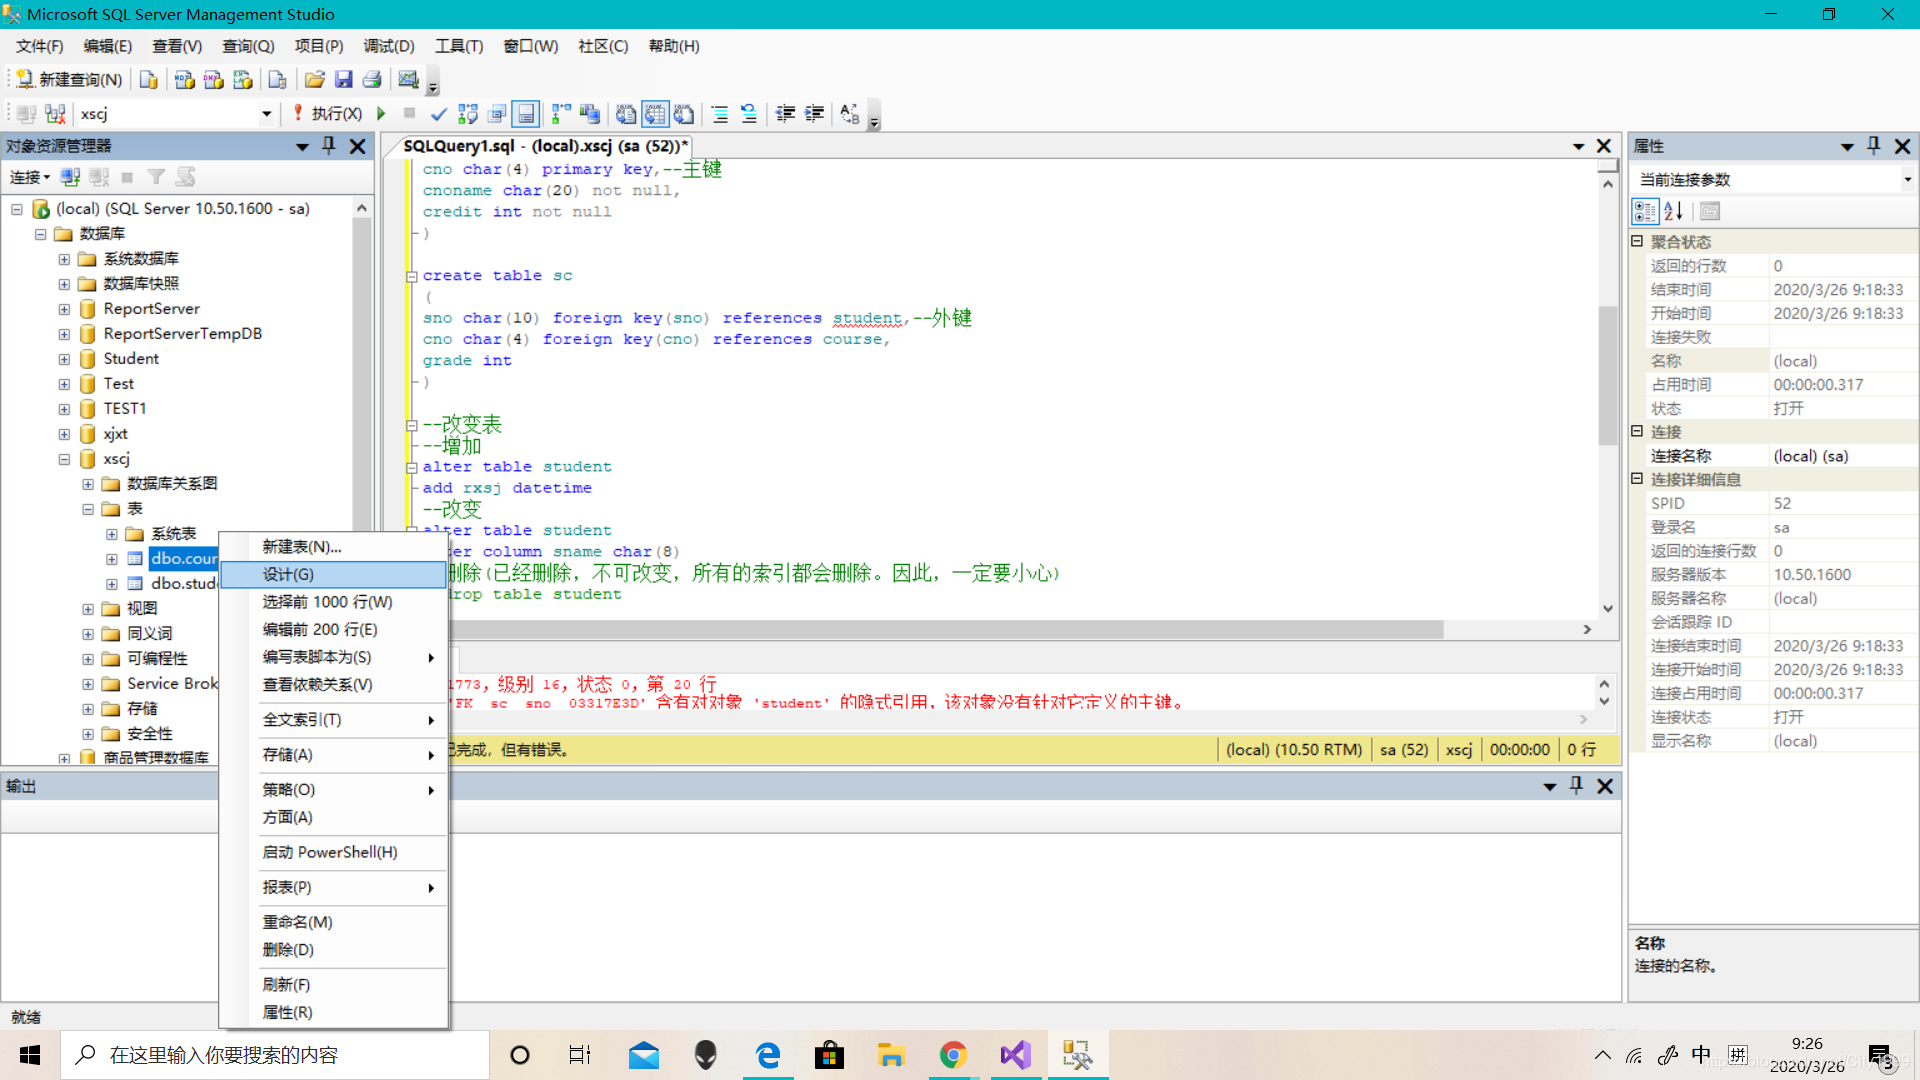Save the query with the floppy icon
Image resolution: width=1920 pixels, height=1080 pixels.
(x=343, y=79)
